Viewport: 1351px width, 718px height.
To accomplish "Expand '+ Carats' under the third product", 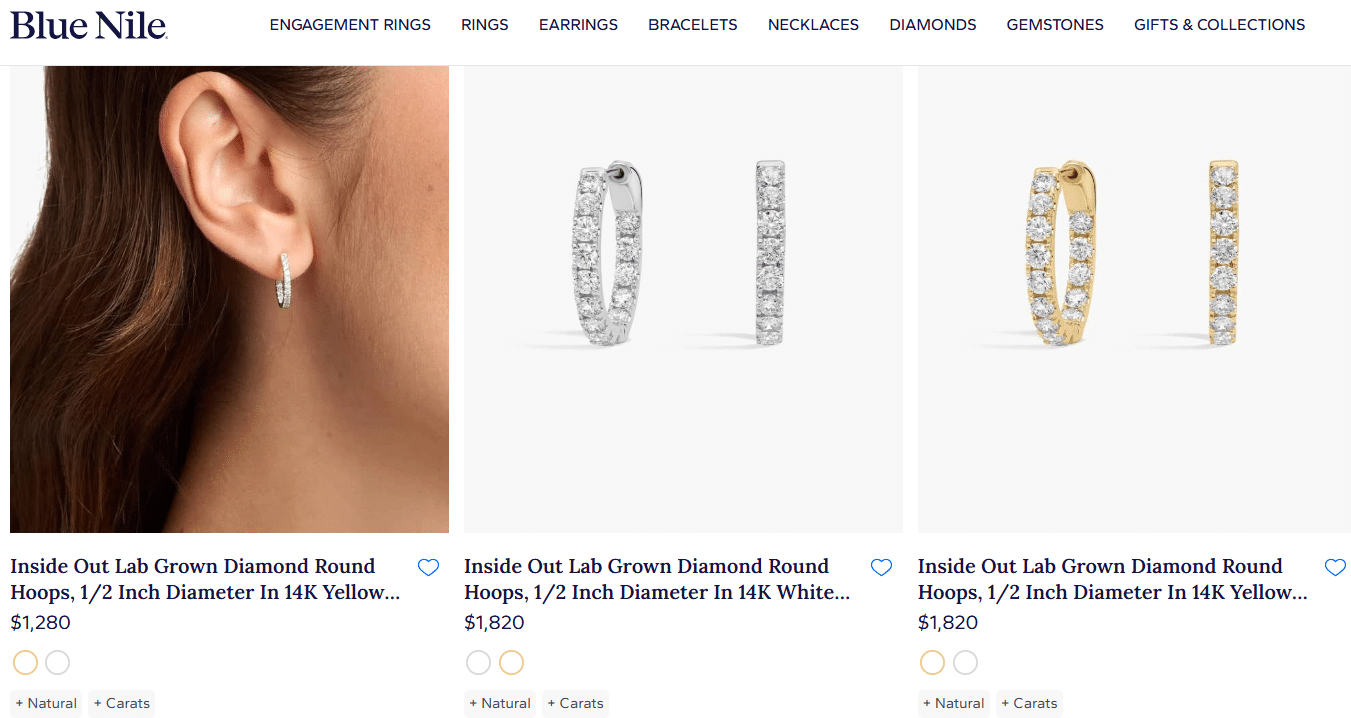I will coord(1029,703).
